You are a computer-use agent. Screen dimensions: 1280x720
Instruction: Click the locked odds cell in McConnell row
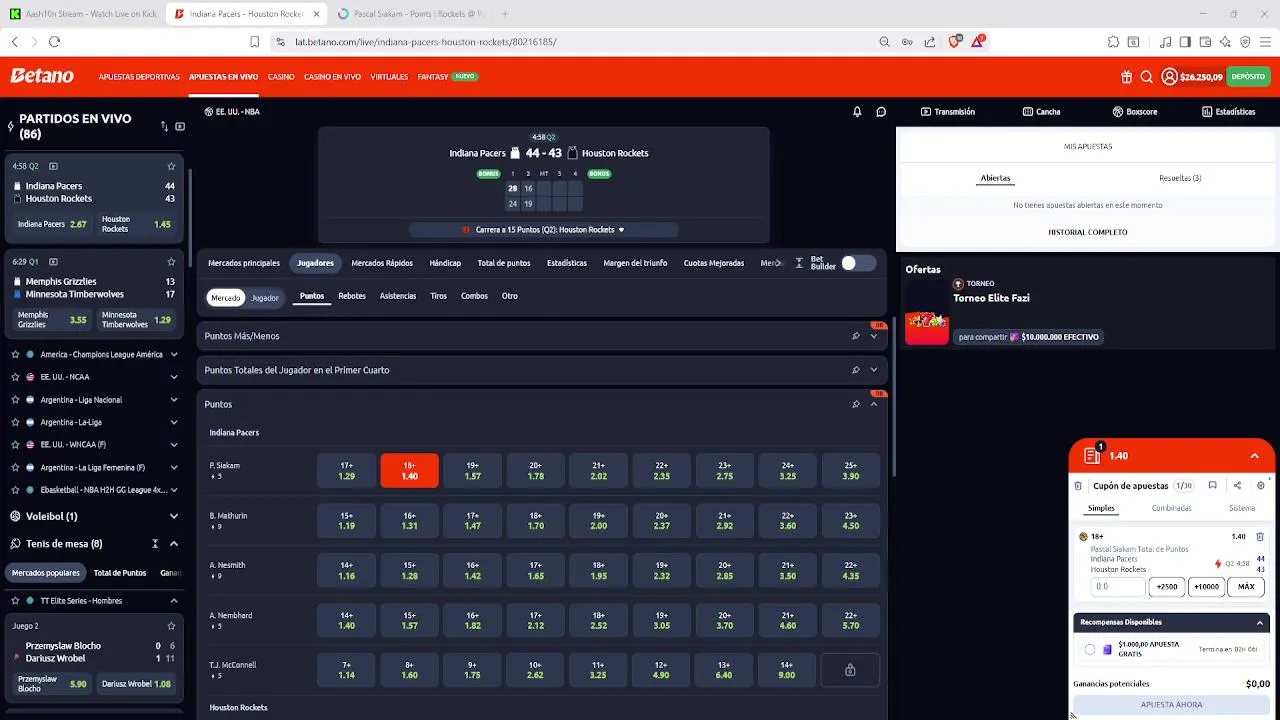[x=850, y=670]
